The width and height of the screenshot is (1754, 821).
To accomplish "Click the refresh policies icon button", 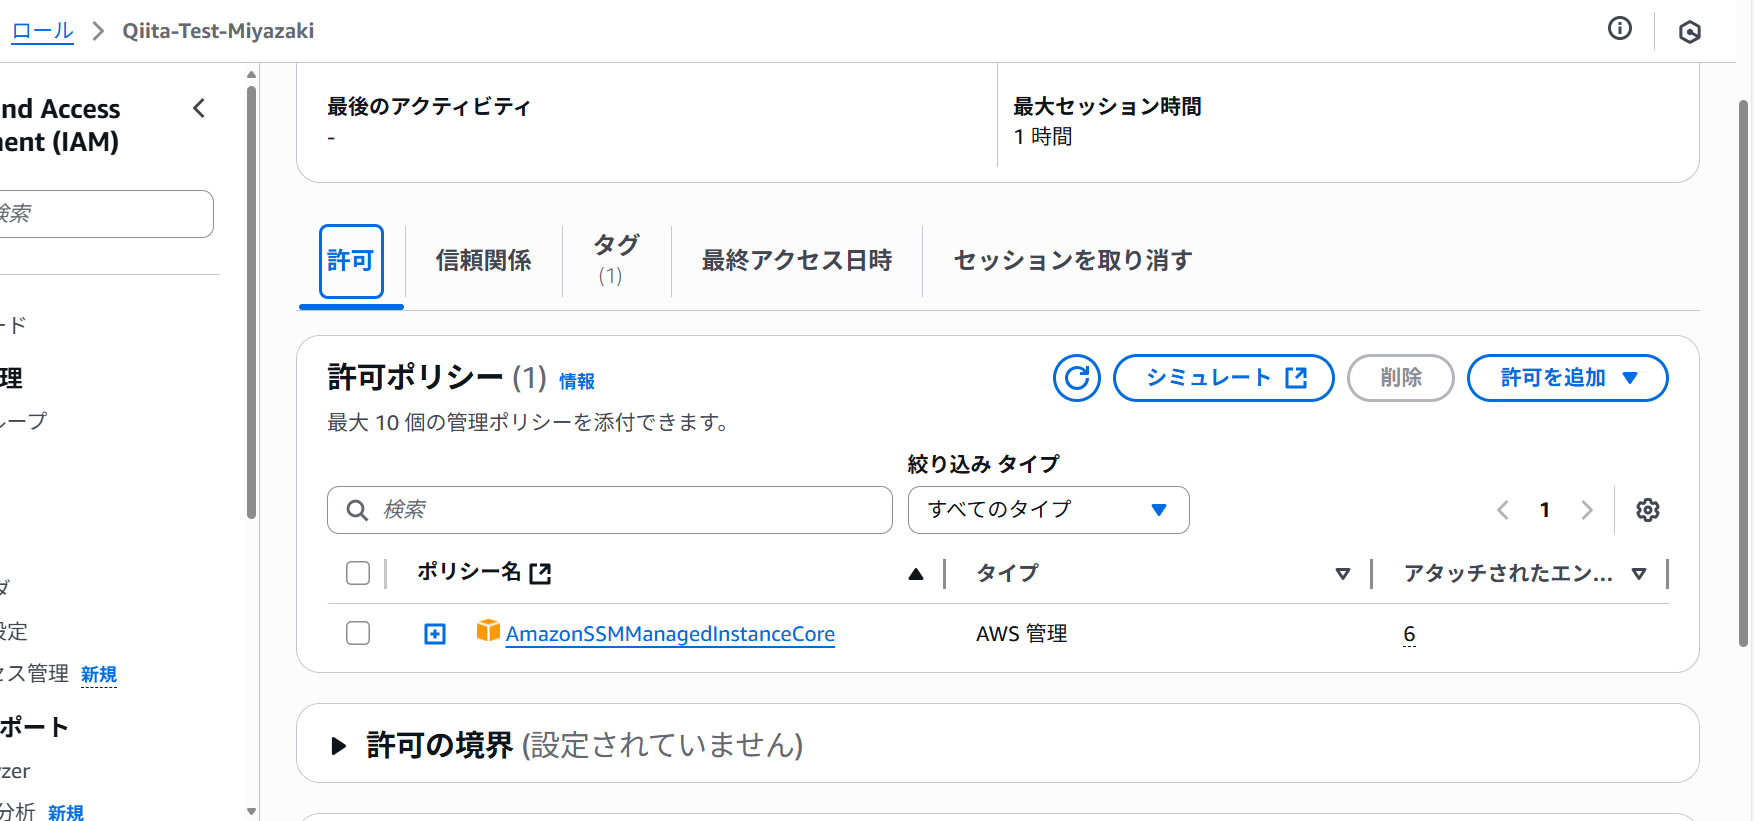I will [1076, 378].
